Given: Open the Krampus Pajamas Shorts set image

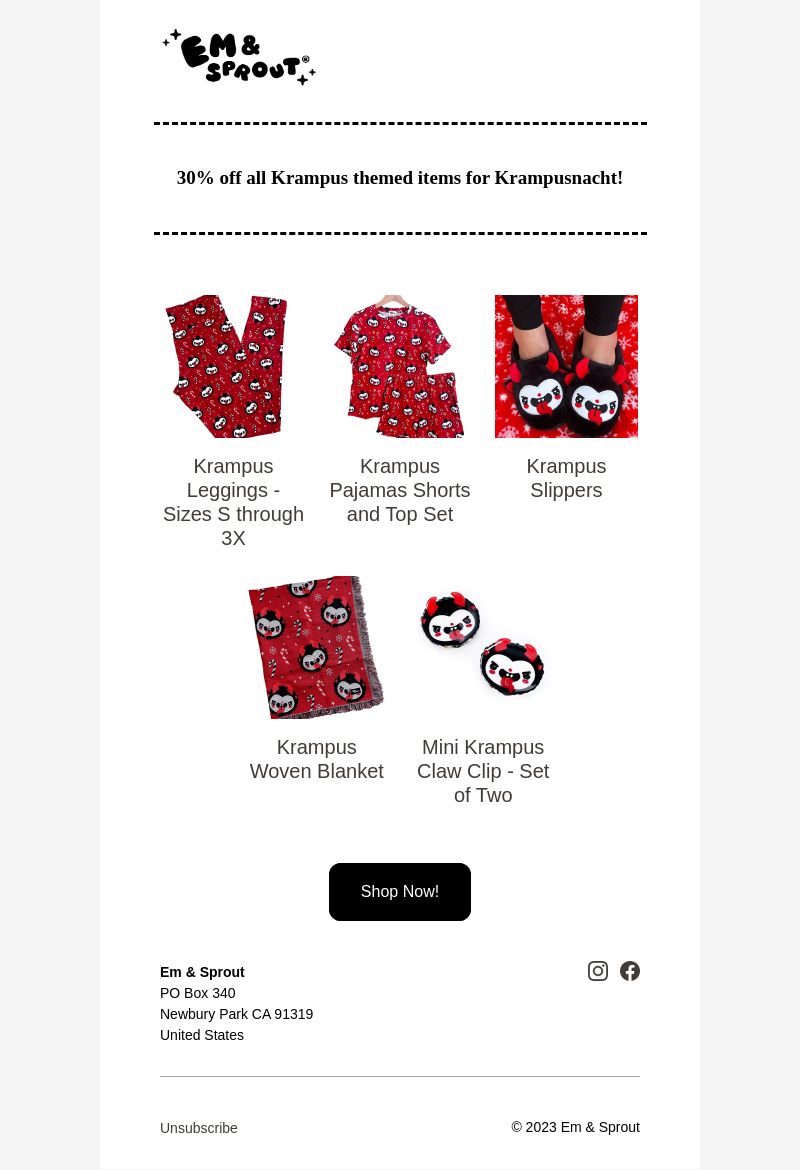Looking at the screenshot, I should click(400, 366).
